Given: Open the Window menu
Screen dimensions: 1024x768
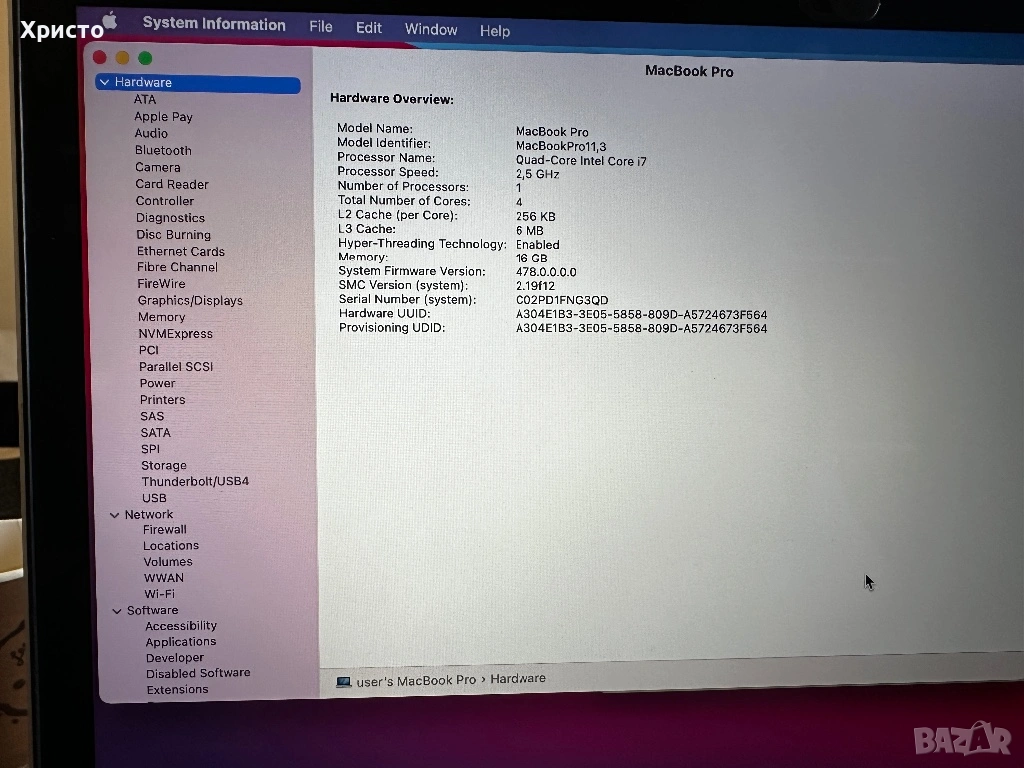Looking at the screenshot, I should coord(431,29).
